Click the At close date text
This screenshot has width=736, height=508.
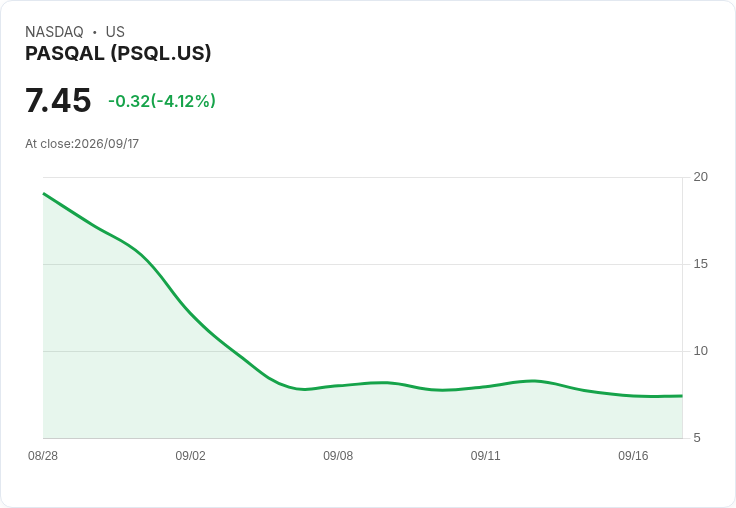pyautogui.click(x=82, y=144)
